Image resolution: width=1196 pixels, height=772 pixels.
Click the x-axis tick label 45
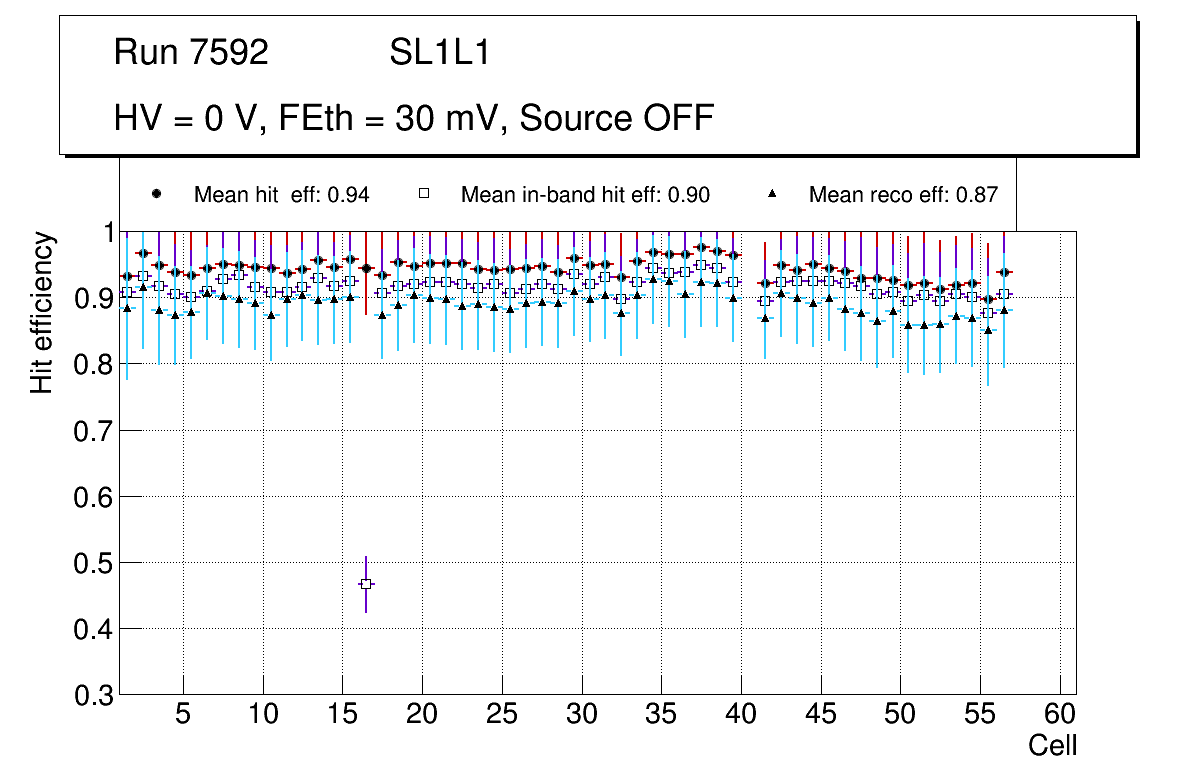pyautogui.click(x=821, y=716)
